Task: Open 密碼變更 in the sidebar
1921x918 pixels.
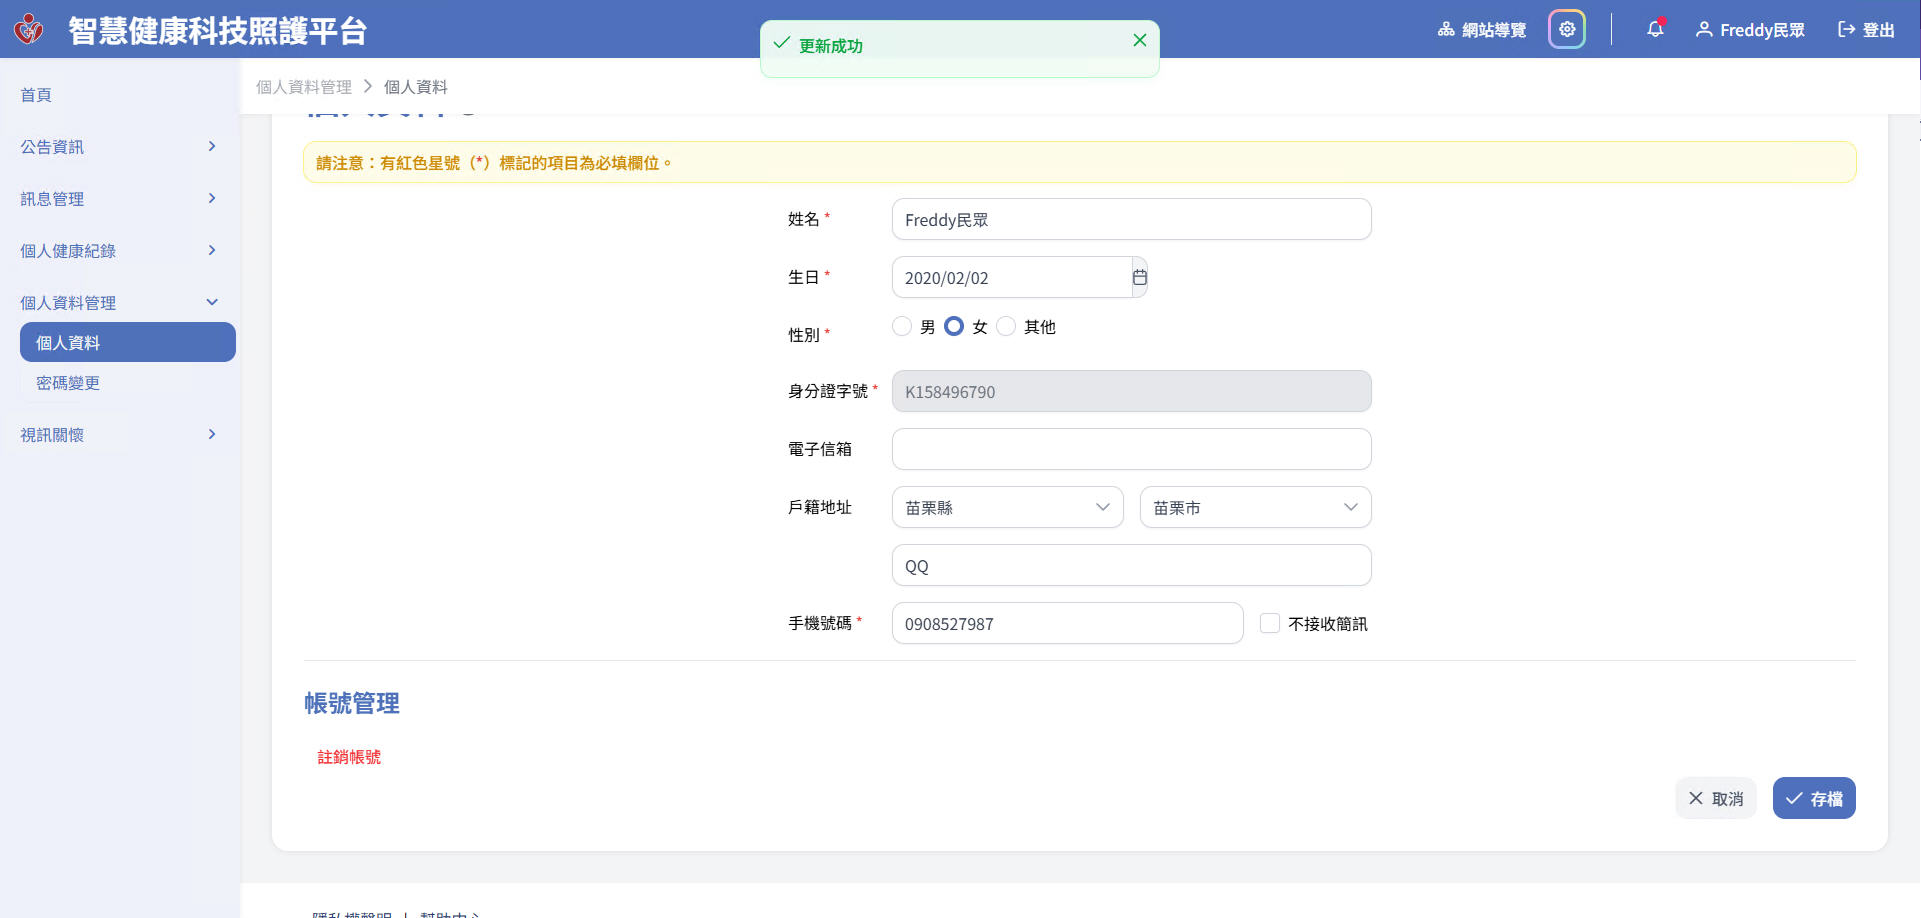Action: click(x=68, y=383)
